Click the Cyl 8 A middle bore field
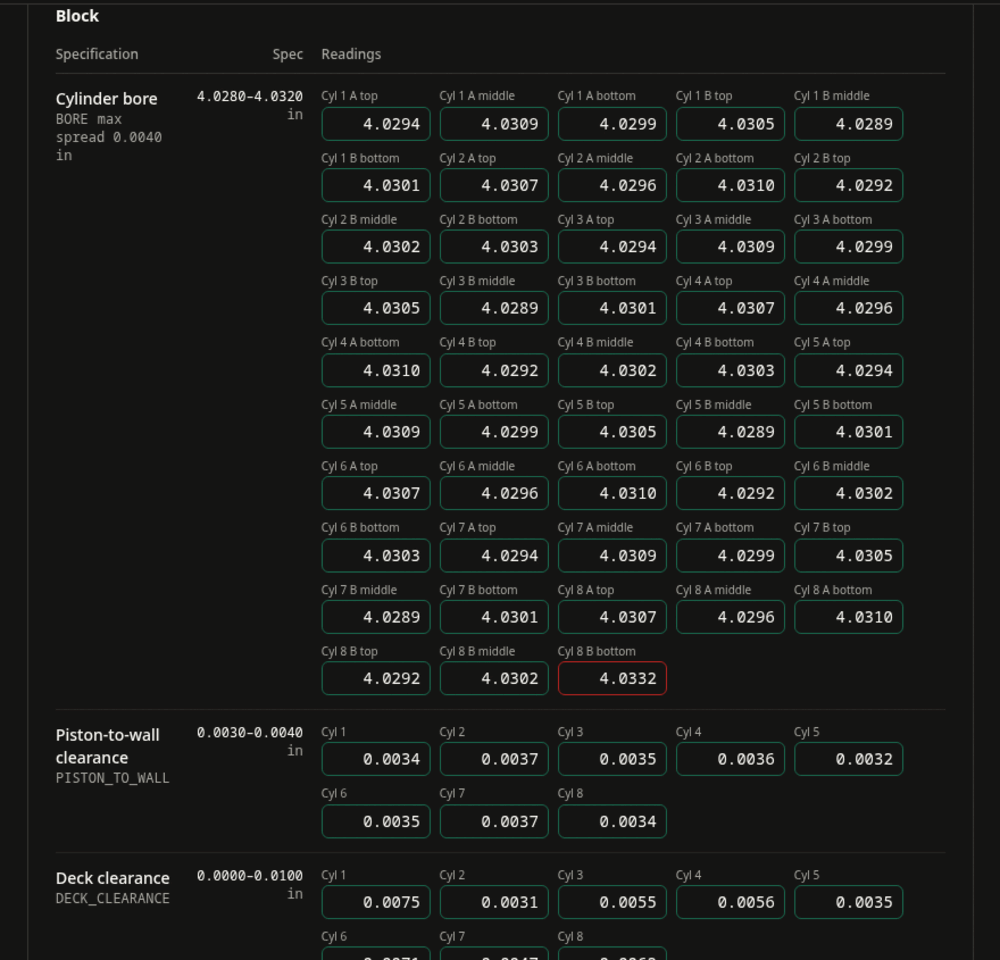The width and height of the screenshot is (1000, 960). click(x=730, y=617)
